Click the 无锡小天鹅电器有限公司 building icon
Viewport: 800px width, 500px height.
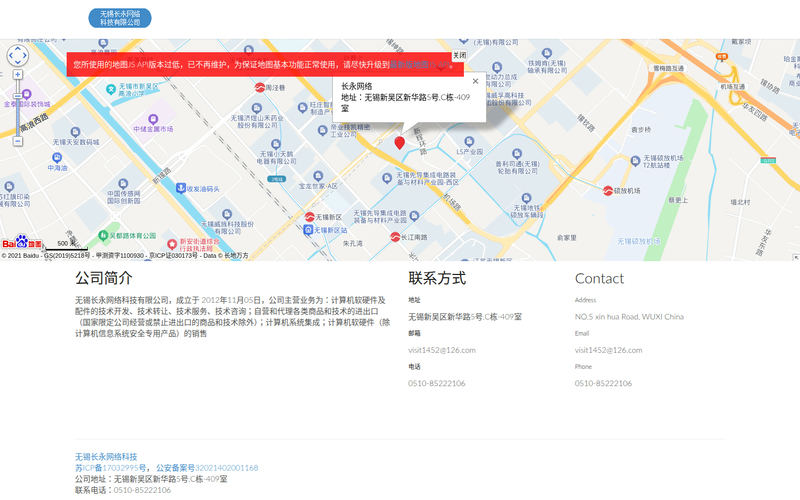[x=276, y=144]
